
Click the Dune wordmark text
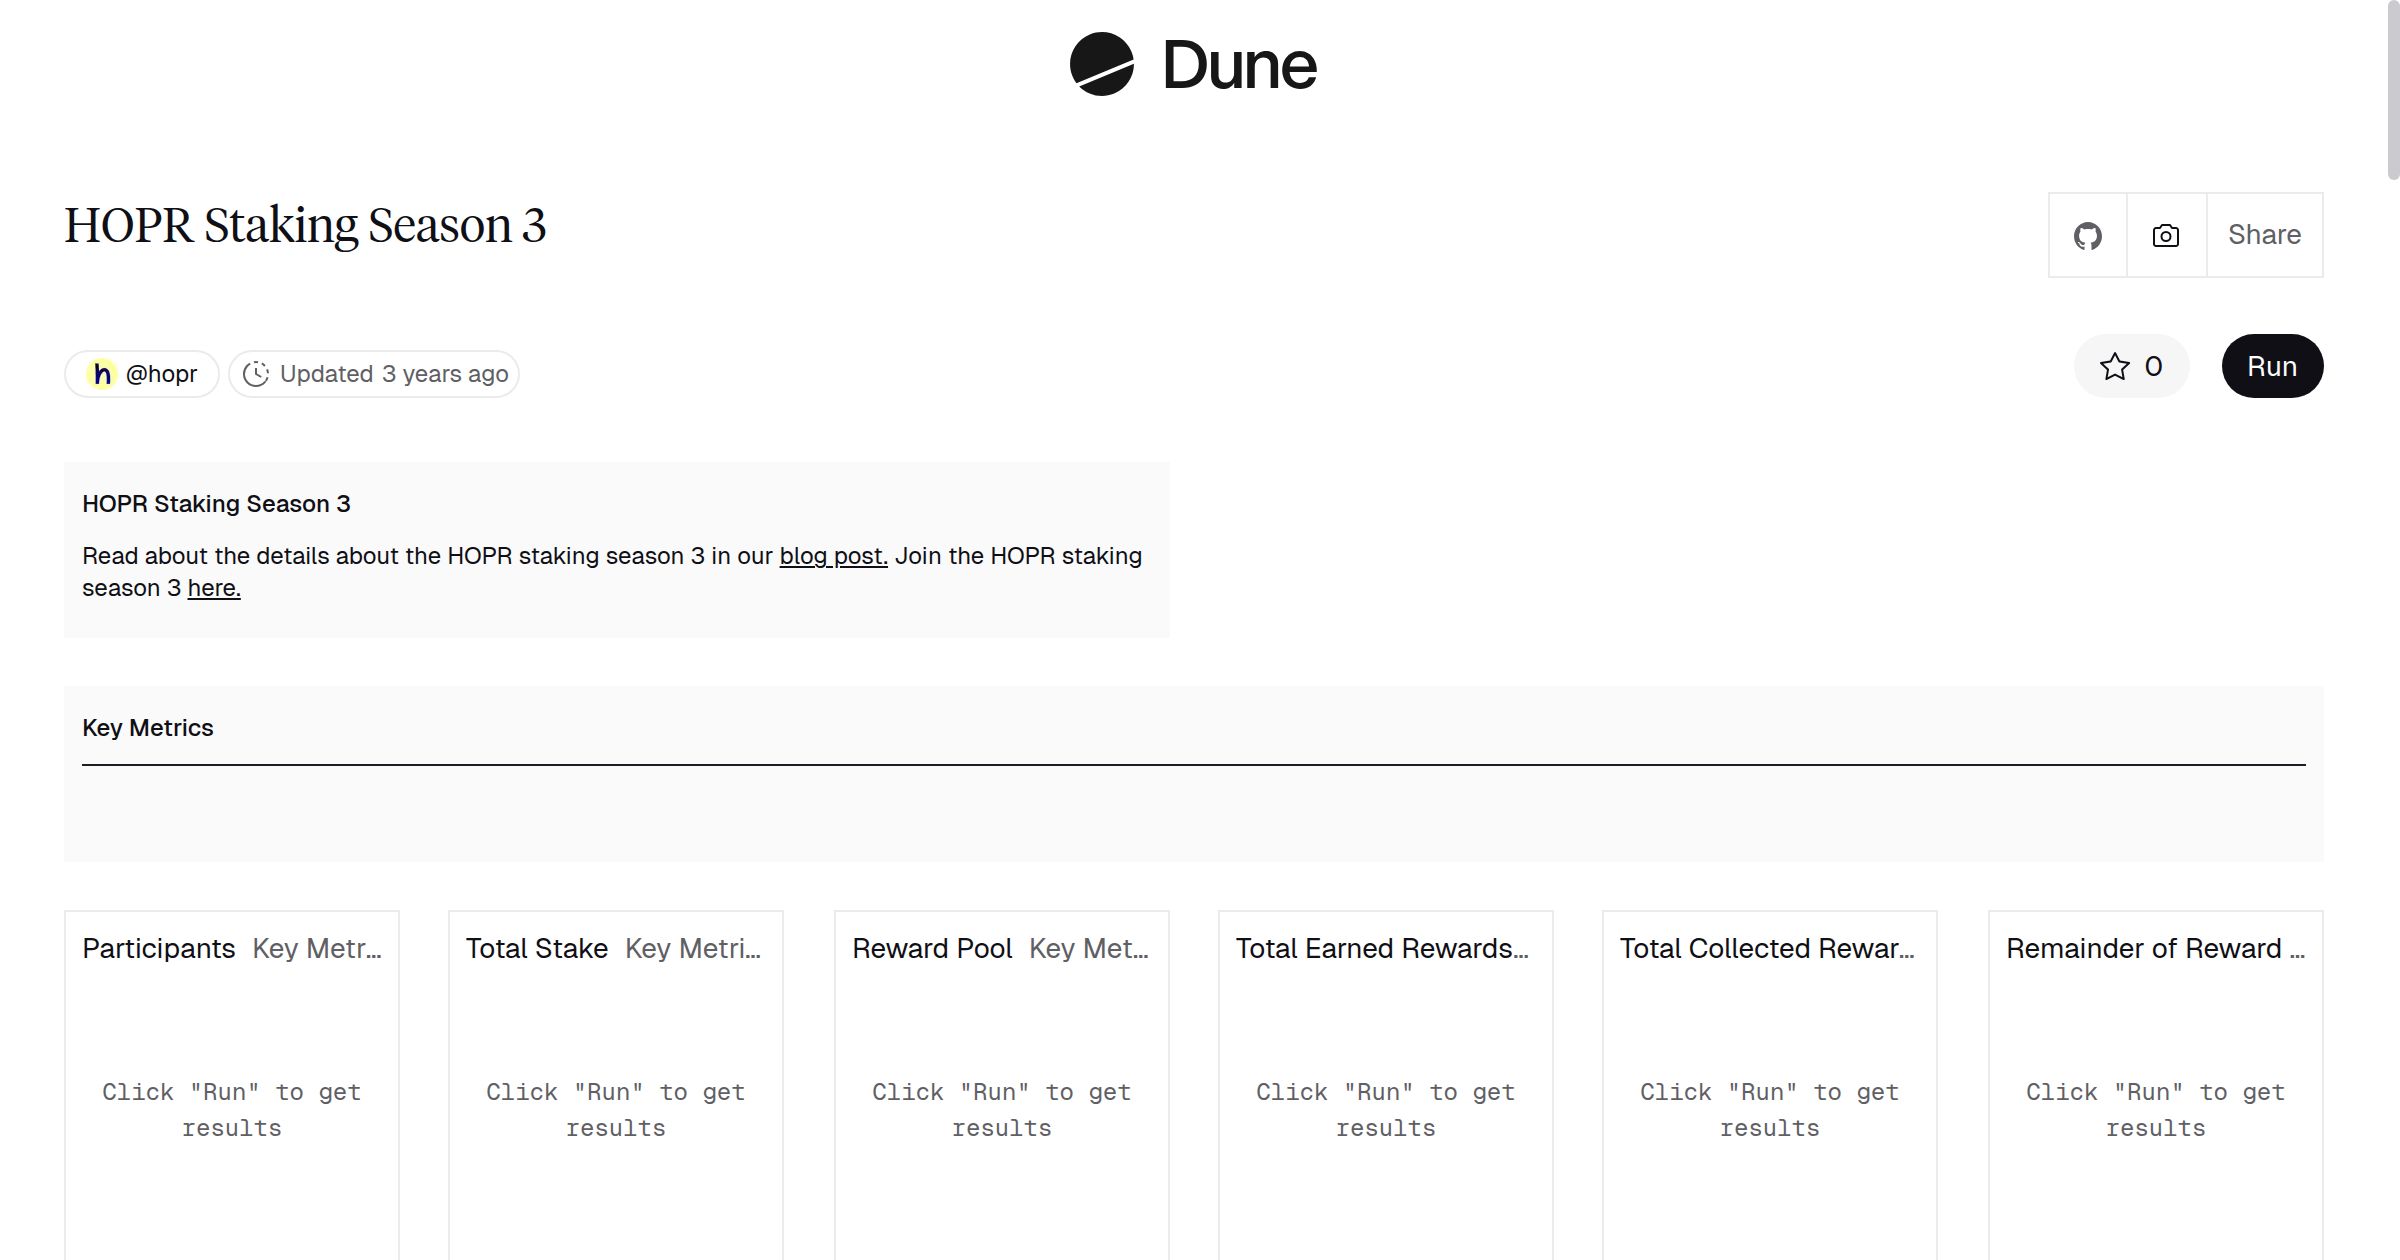[x=1239, y=66]
